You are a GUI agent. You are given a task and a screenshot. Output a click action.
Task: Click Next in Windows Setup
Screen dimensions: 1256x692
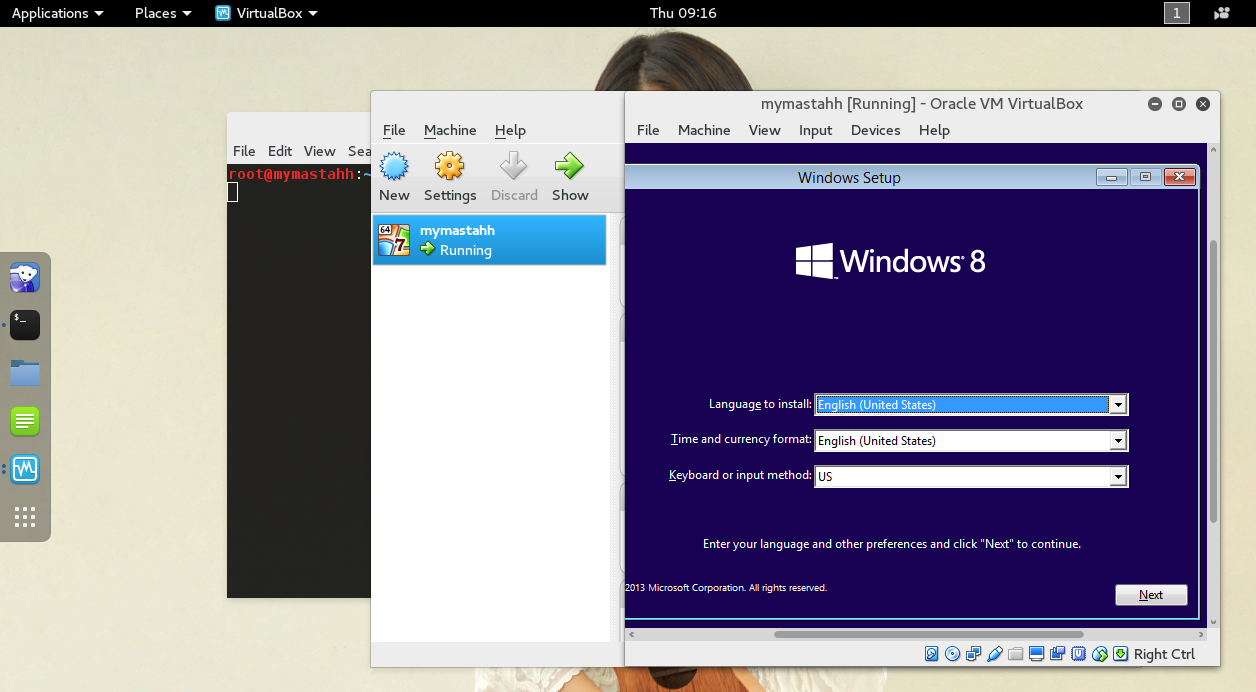(x=1151, y=595)
